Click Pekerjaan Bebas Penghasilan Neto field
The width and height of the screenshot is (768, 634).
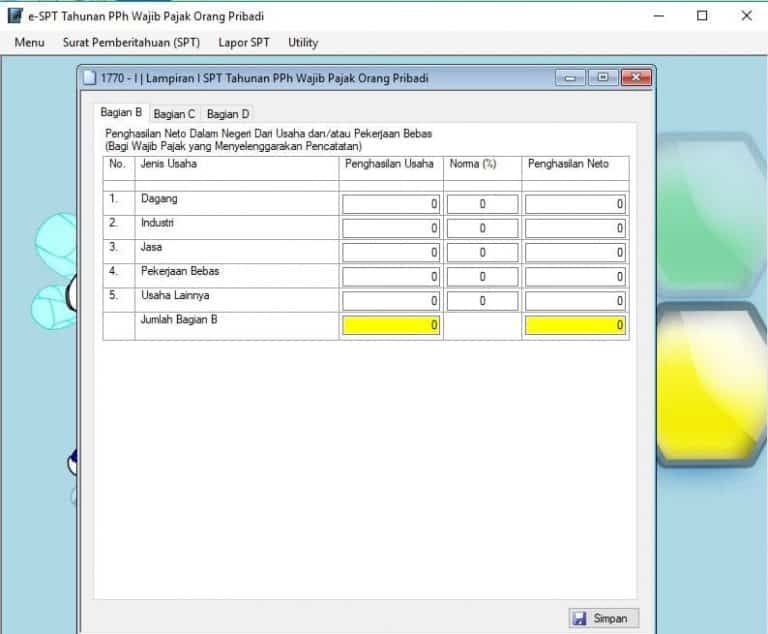tap(575, 276)
